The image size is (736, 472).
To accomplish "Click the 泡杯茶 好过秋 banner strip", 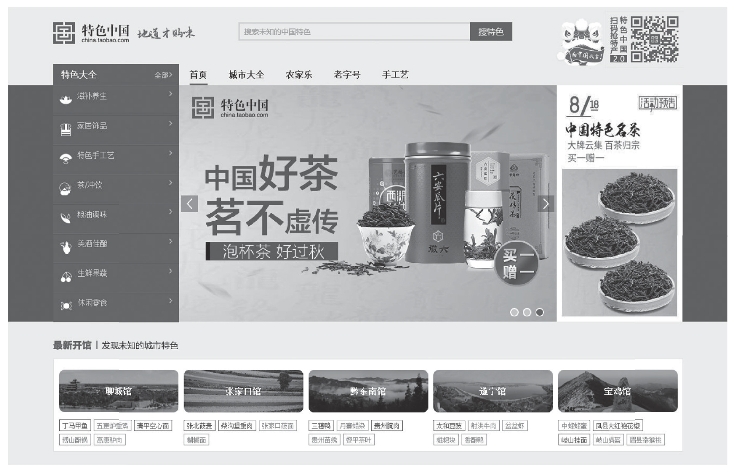I will coord(272,251).
